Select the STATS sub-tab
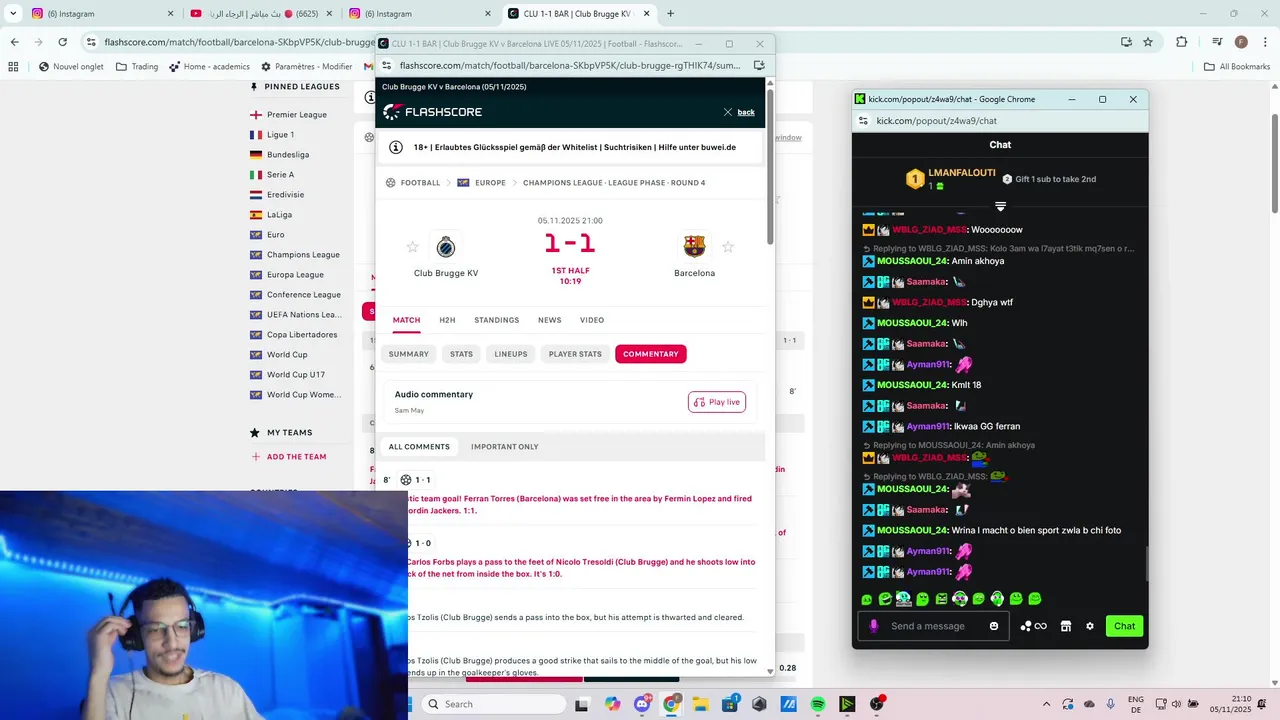1280x720 pixels. coord(461,354)
